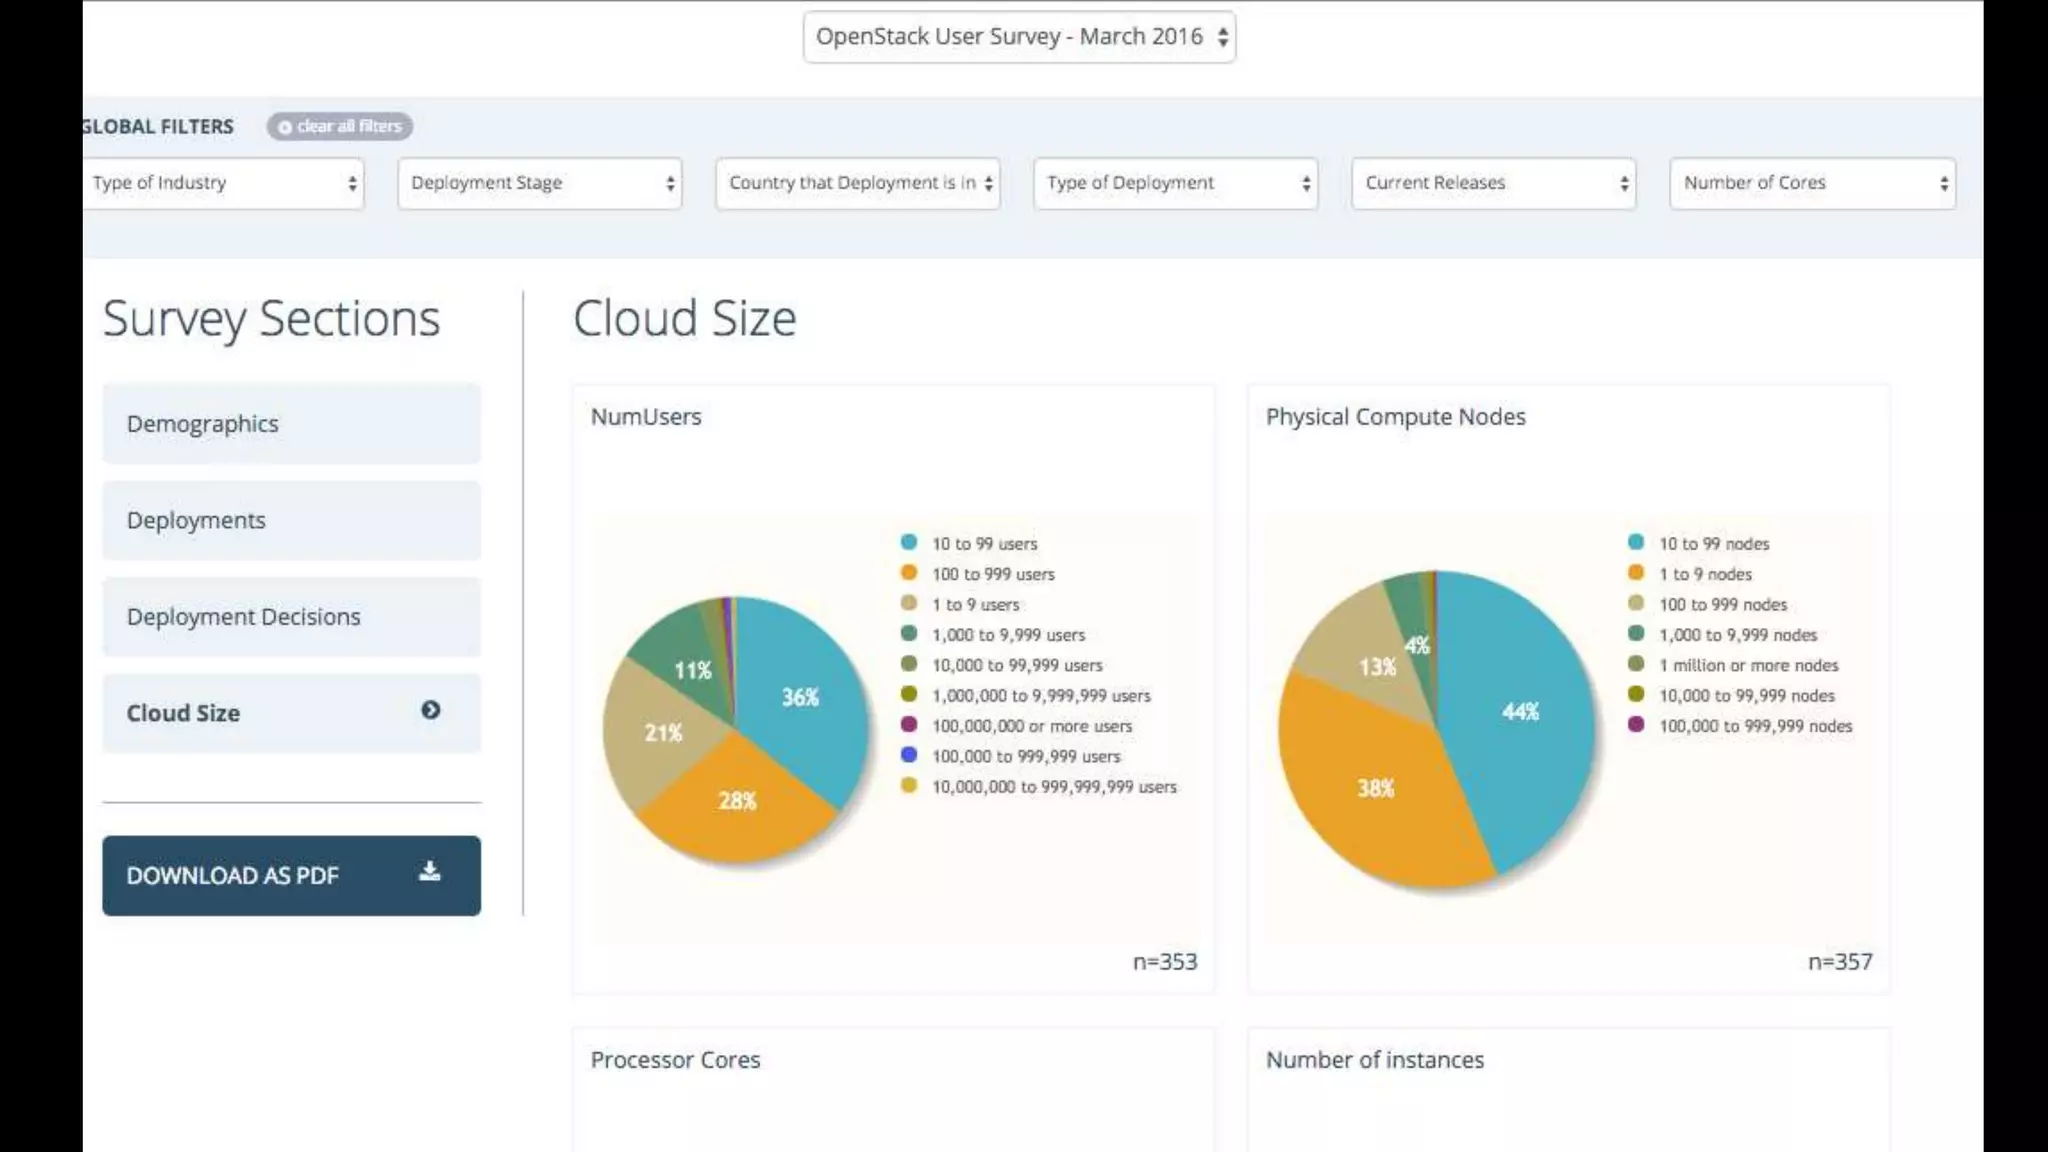Image resolution: width=2048 pixels, height=1152 pixels.
Task: Click the blue 100,000 to 999,999 users dot
Action: 908,755
